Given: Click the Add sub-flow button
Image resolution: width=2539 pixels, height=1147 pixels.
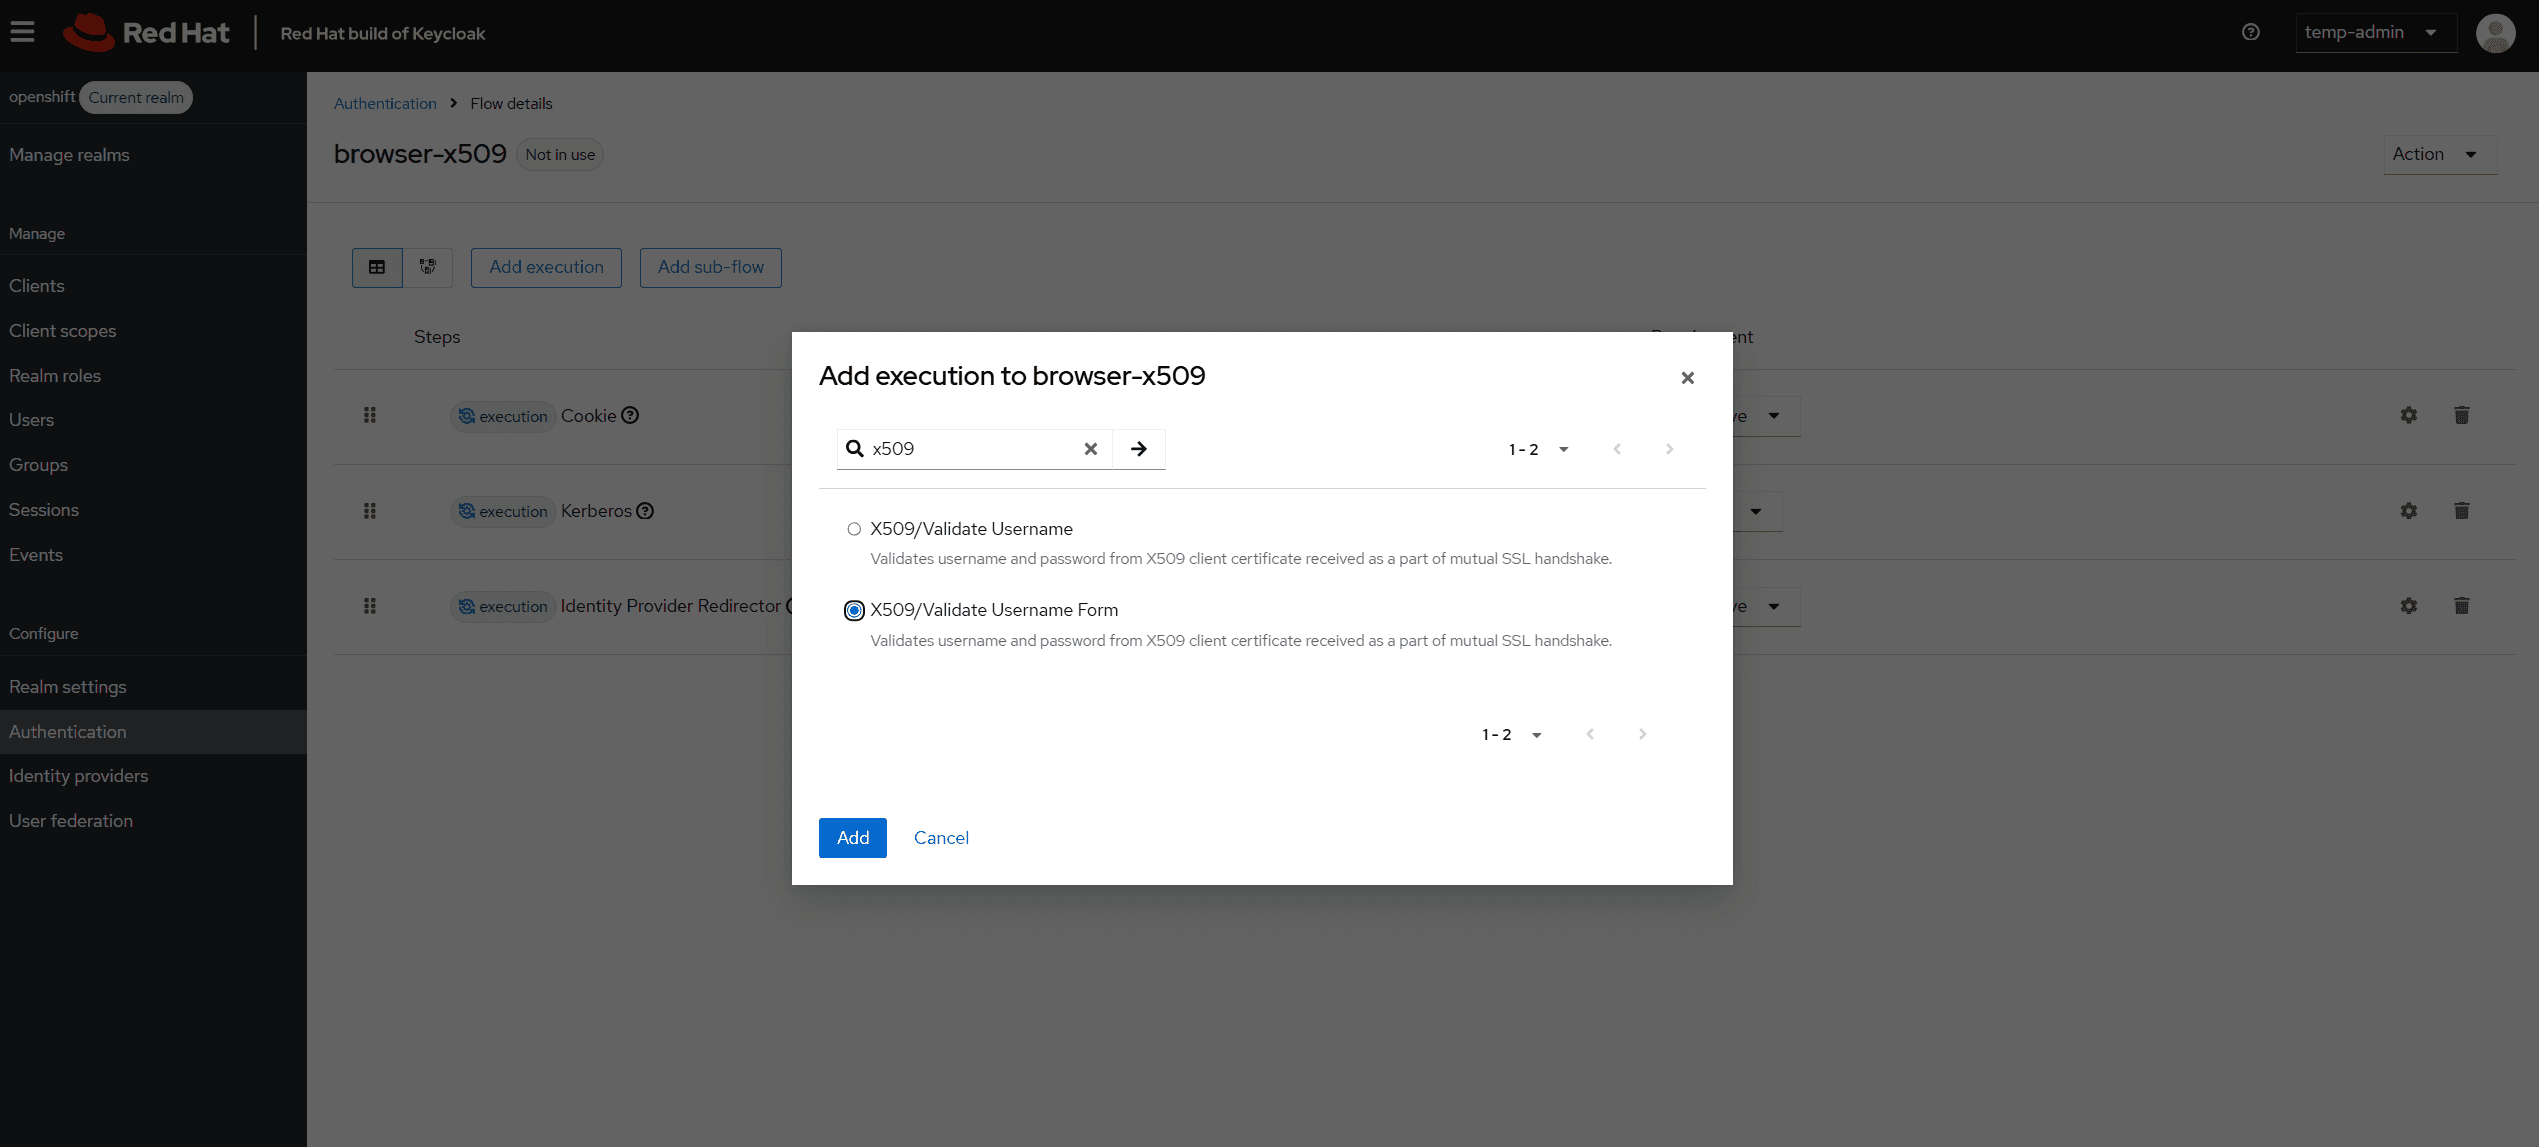Looking at the screenshot, I should tap(711, 267).
